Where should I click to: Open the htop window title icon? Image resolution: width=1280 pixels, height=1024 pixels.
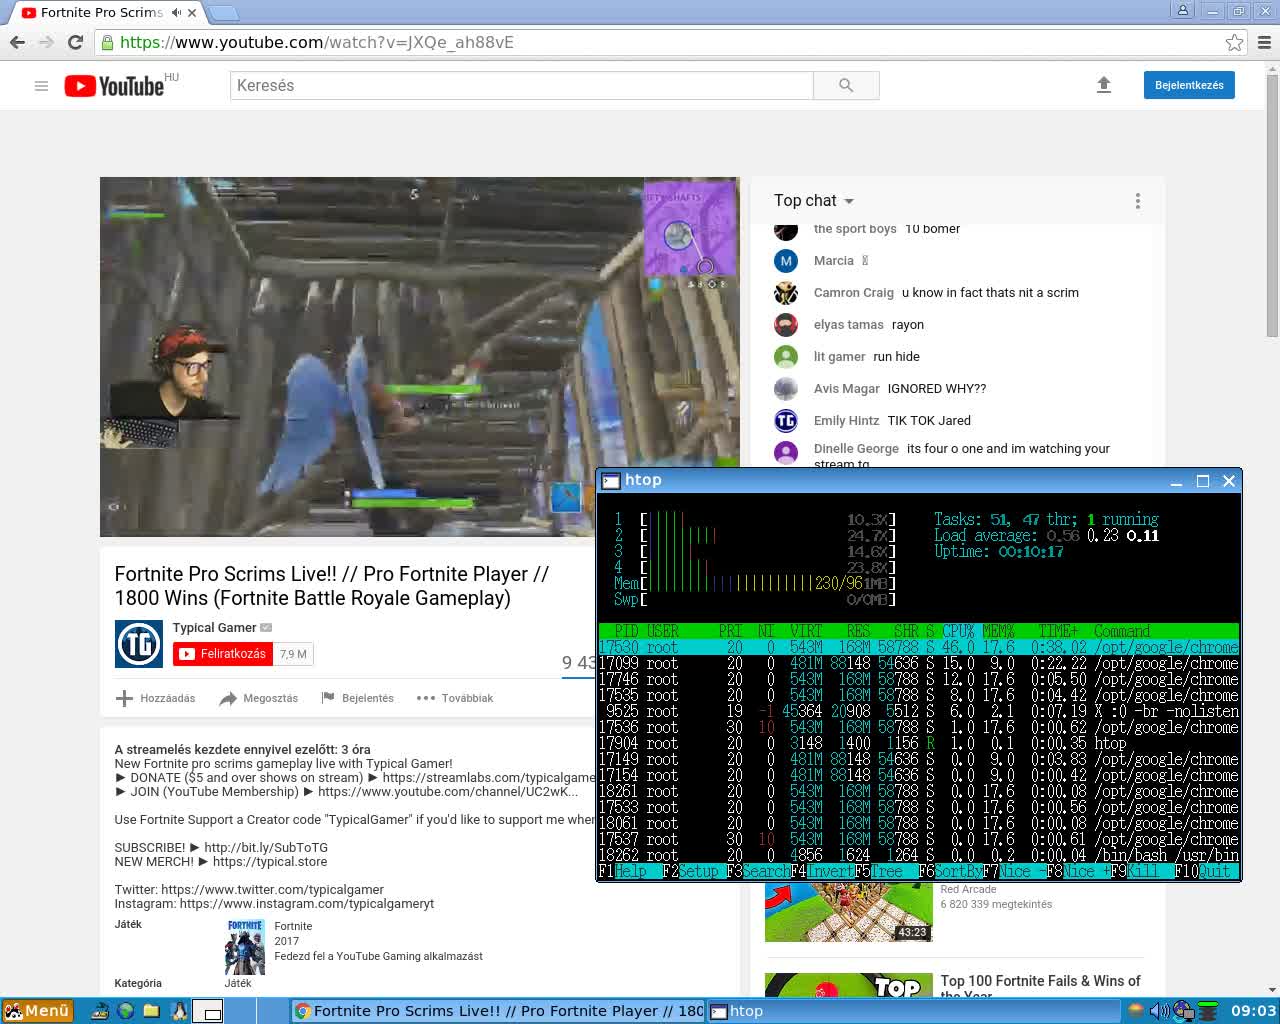610,481
